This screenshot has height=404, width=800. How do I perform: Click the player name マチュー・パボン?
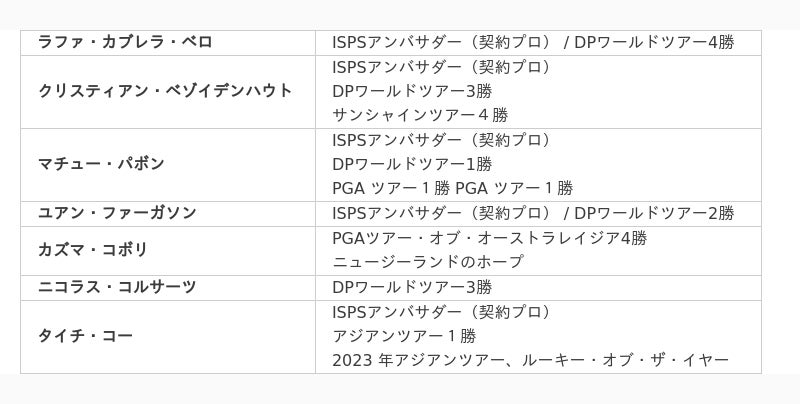[101, 164]
